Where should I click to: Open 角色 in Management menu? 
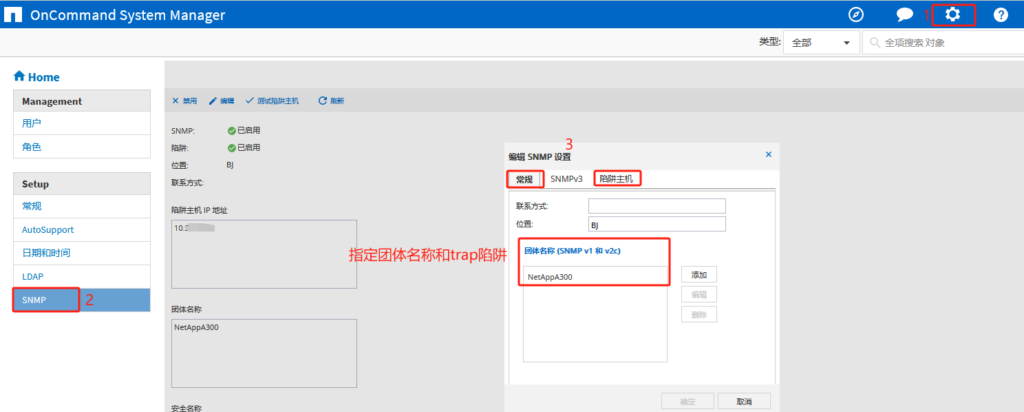[x=82, y=147]
